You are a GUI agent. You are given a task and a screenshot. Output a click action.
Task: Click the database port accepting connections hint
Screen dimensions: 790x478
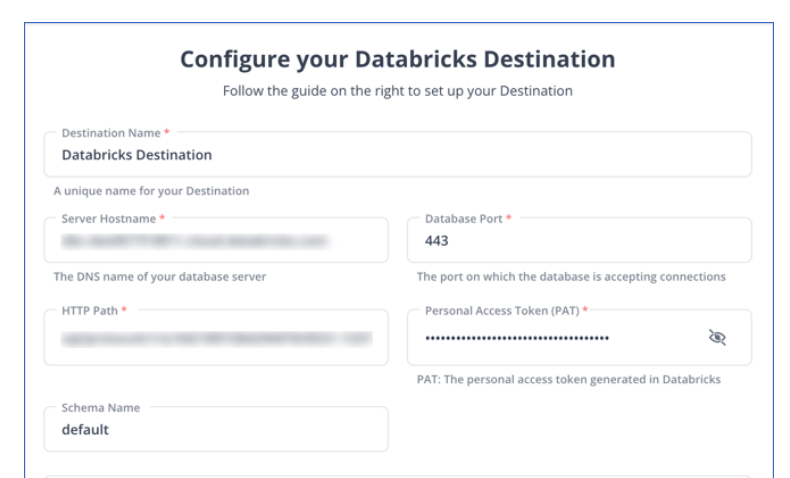(571, 277)
